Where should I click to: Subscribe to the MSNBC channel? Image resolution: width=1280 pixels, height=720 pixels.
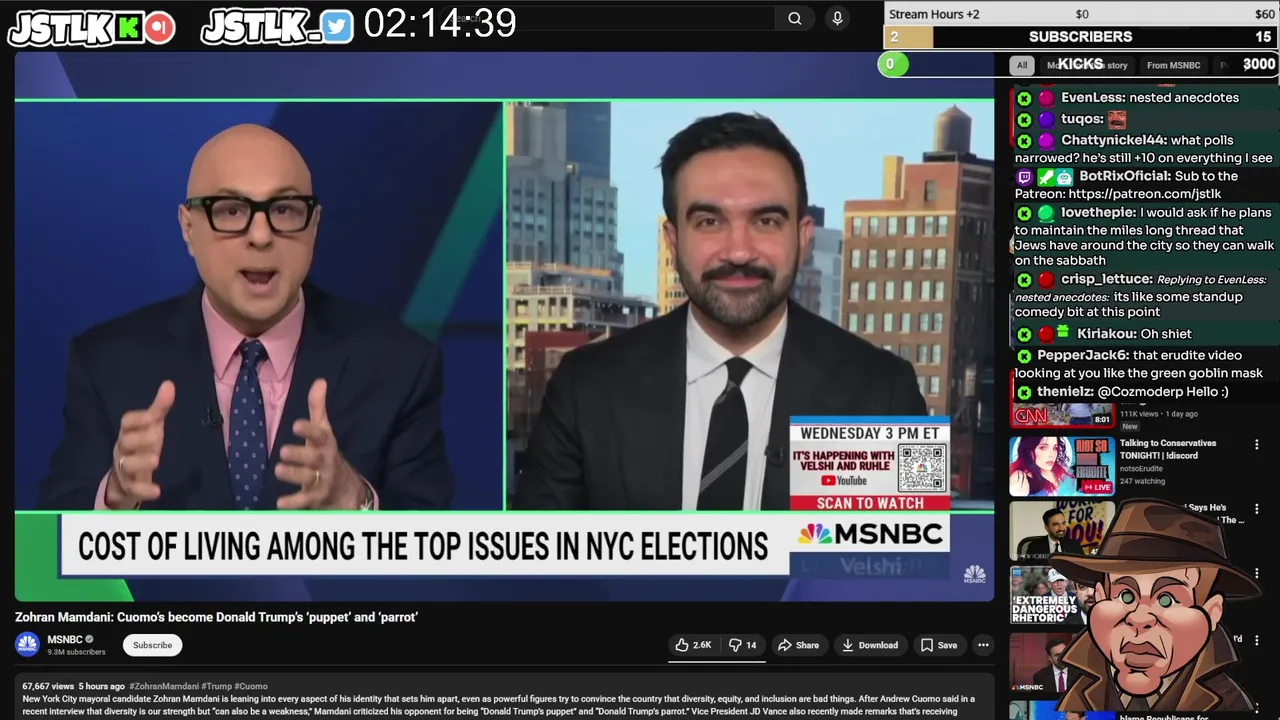tap(153, 645)
